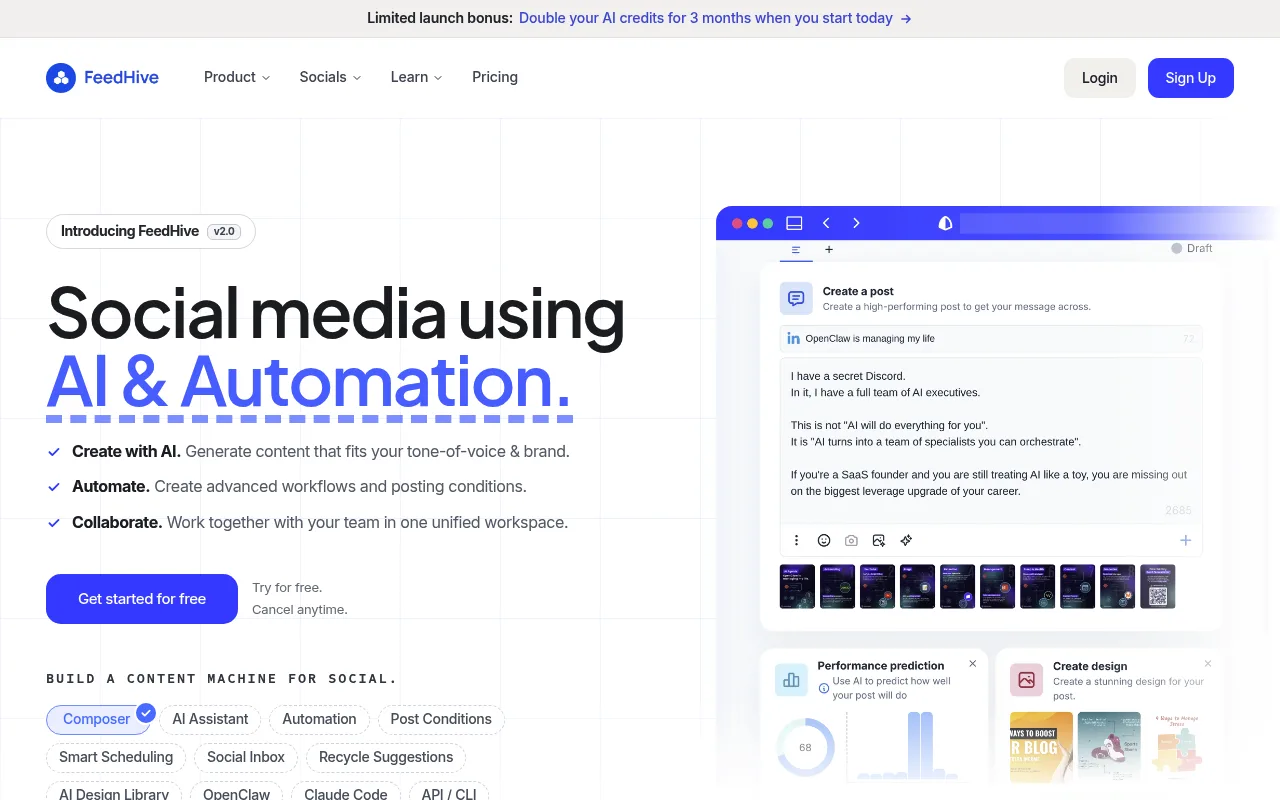Click the LinkedIn icon in the post title row

[794, 339]
